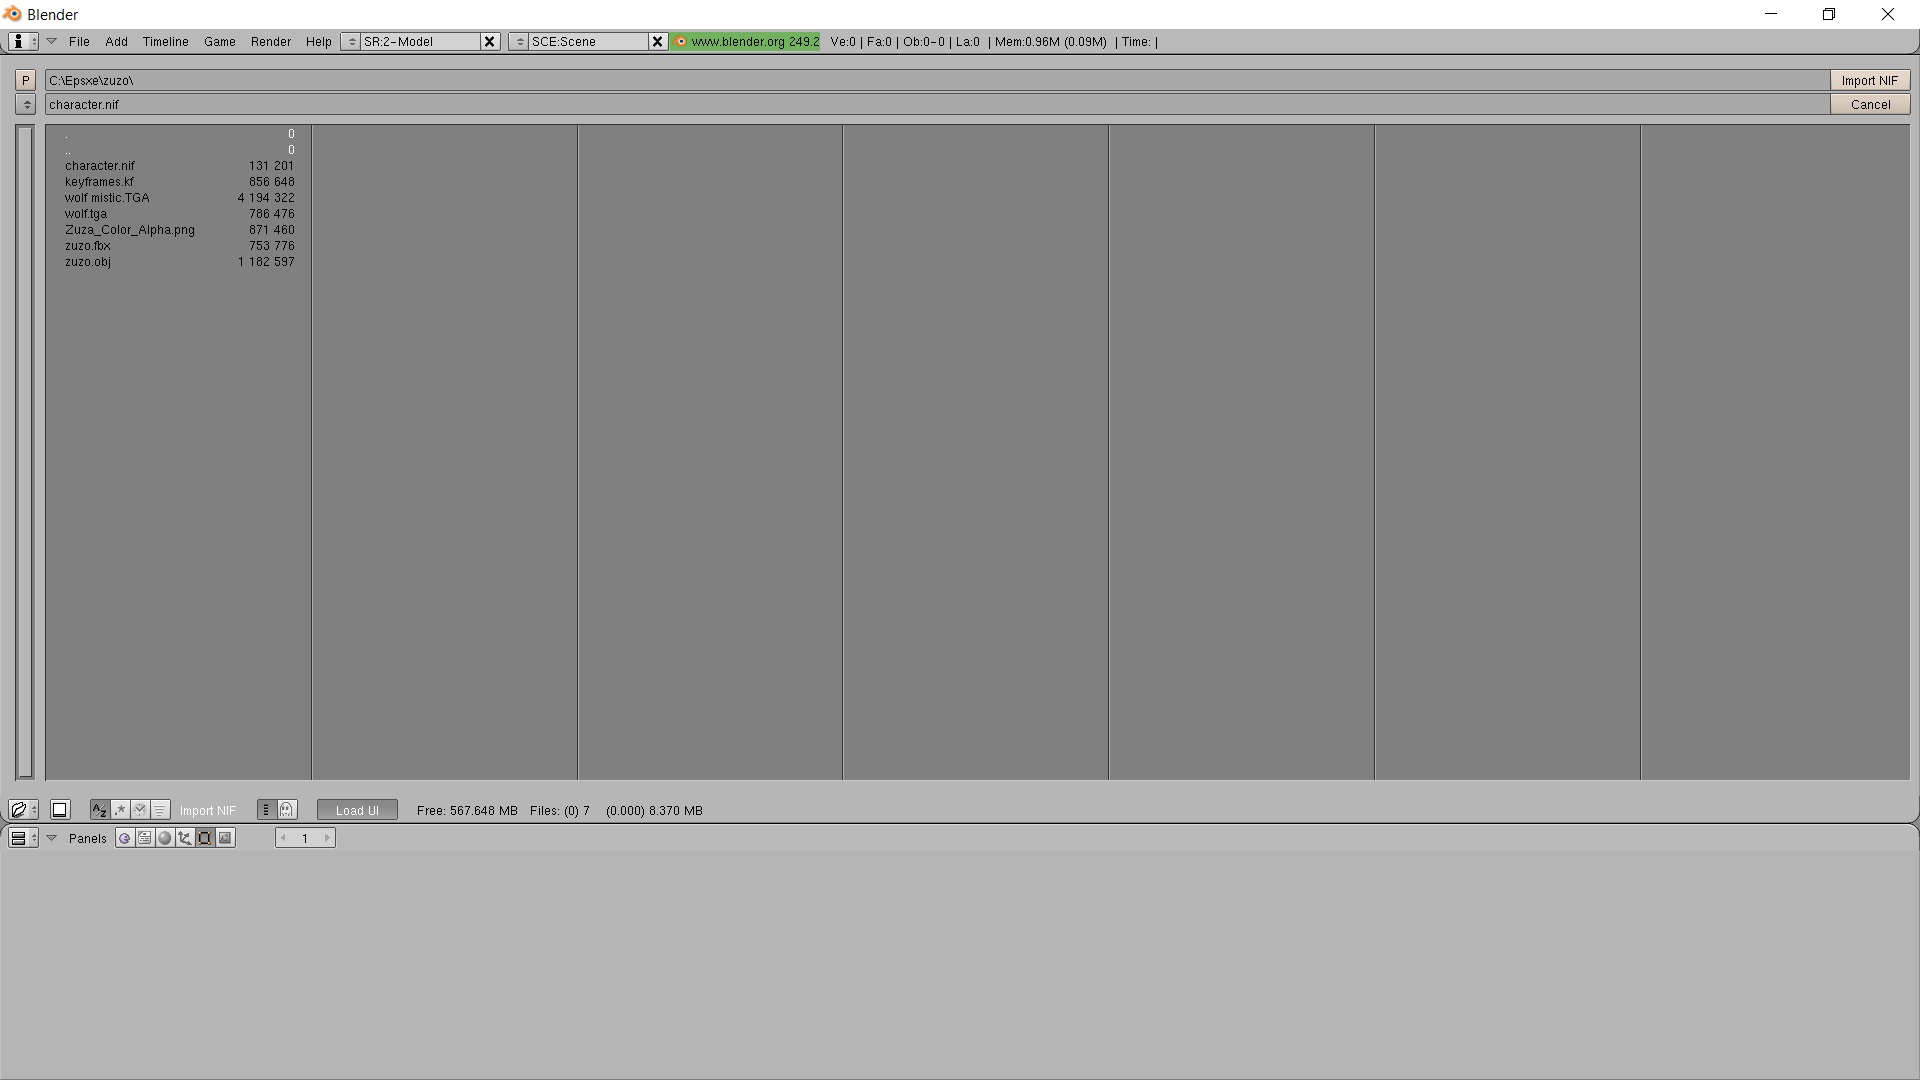The image size is (1920, 1080).
Task: Switch to Script context icon
Action: pyautogui.click(x=145, y=838)
